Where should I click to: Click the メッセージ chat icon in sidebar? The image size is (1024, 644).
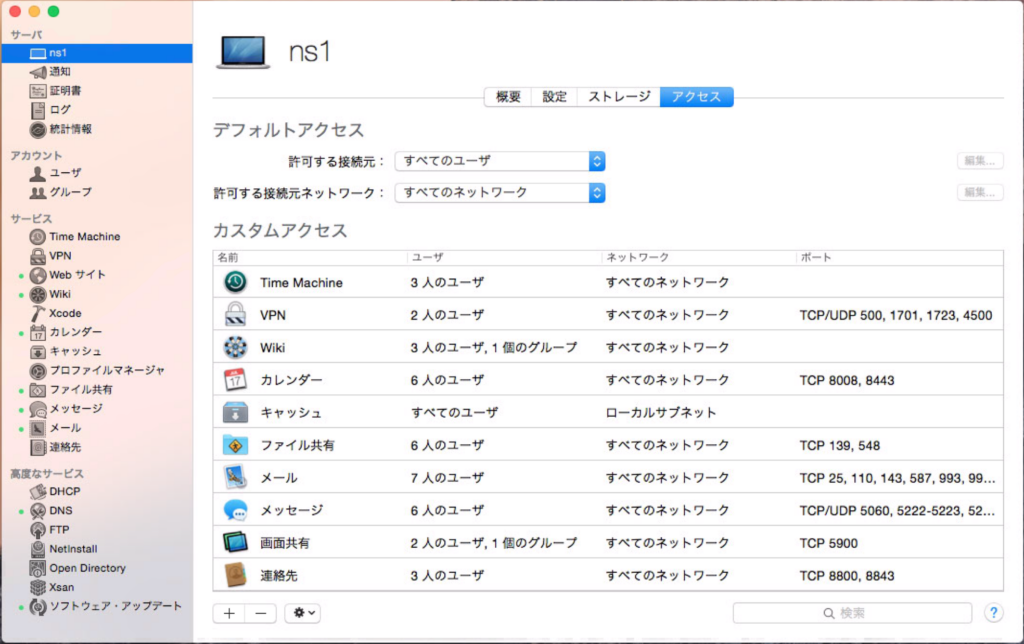38,409
